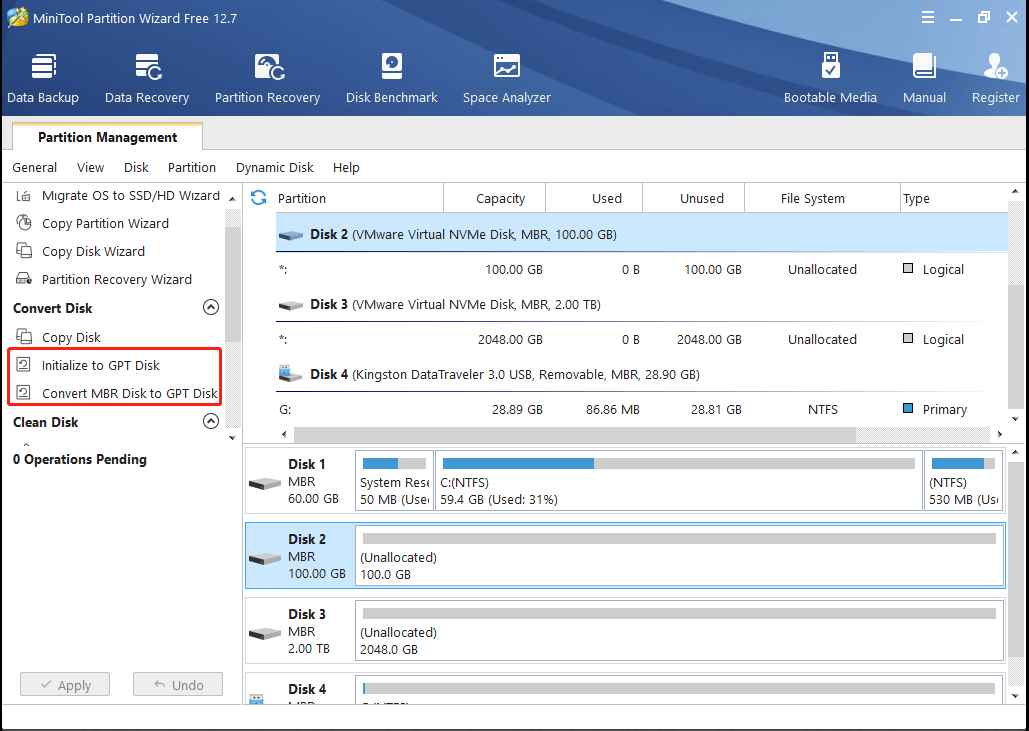Open the Dynamic Disk menu
This screenshot has height=731, width=1029.
274,168
